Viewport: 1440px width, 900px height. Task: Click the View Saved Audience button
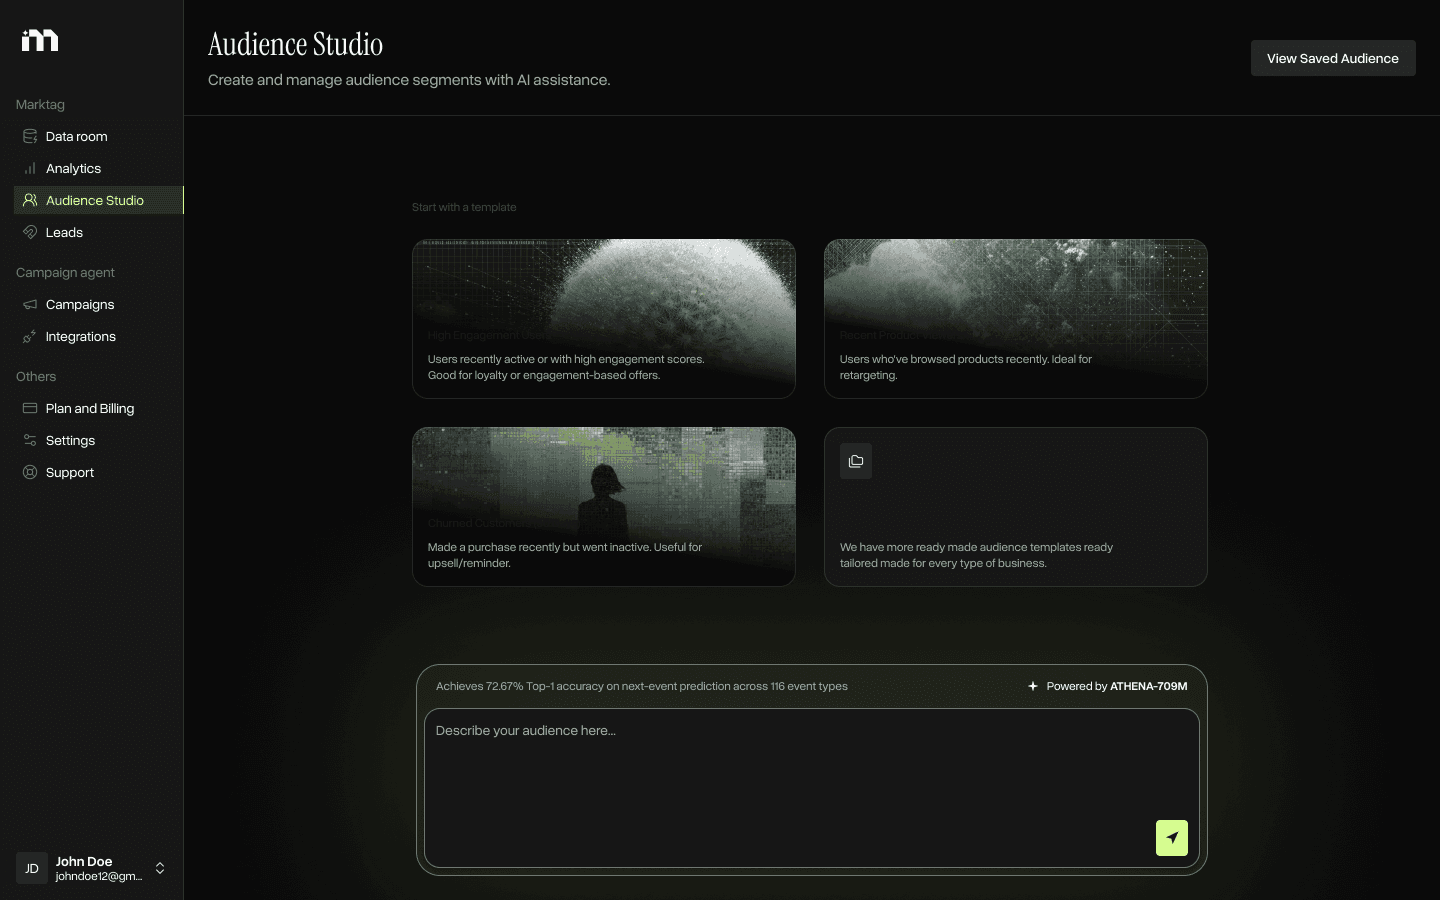click(1333, 58)
